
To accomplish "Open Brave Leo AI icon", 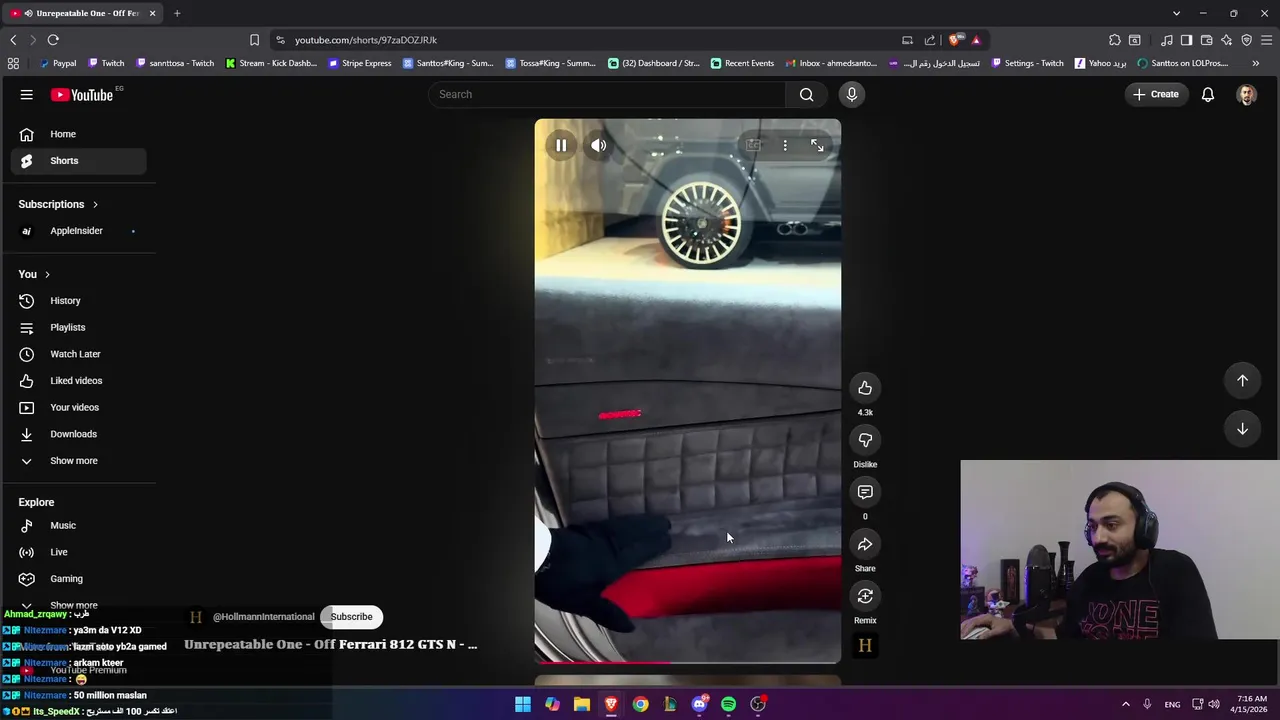I will tap(1226, 40).
